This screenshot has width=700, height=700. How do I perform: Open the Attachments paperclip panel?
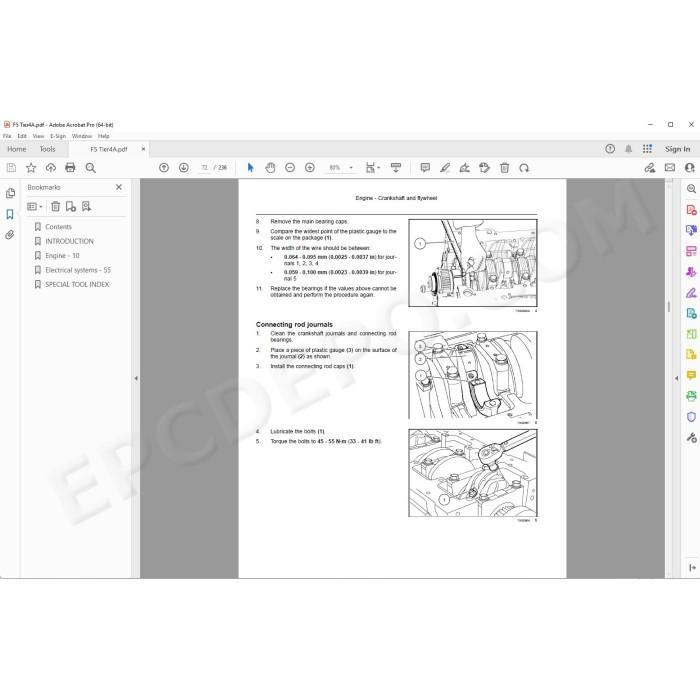click(10, 235)
